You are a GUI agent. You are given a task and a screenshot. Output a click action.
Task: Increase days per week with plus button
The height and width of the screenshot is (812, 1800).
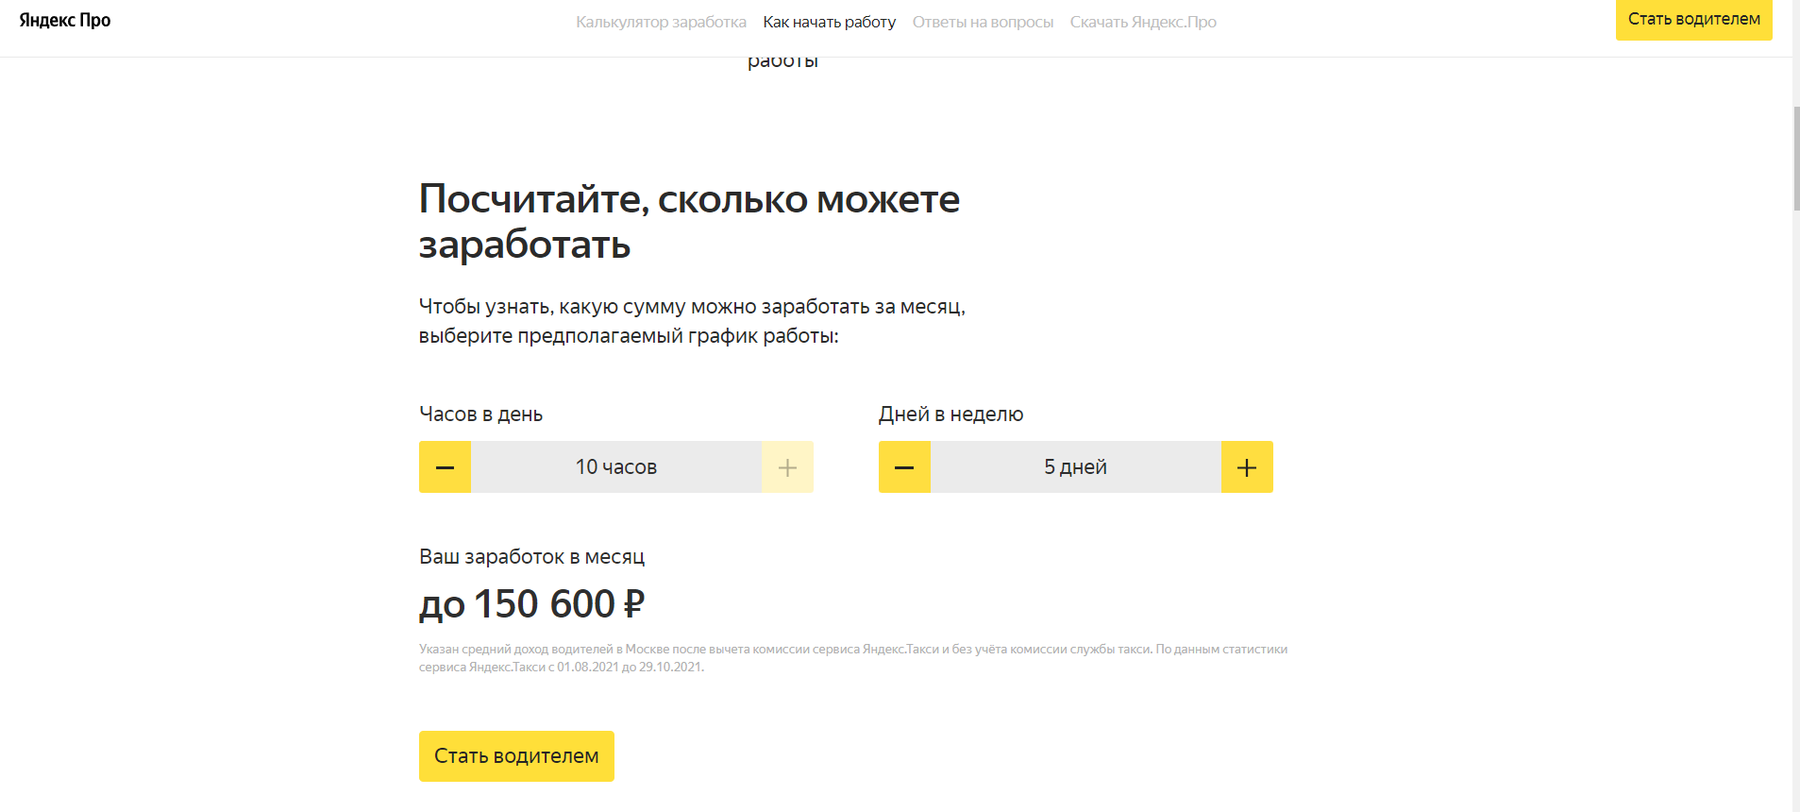point(1247,467)
